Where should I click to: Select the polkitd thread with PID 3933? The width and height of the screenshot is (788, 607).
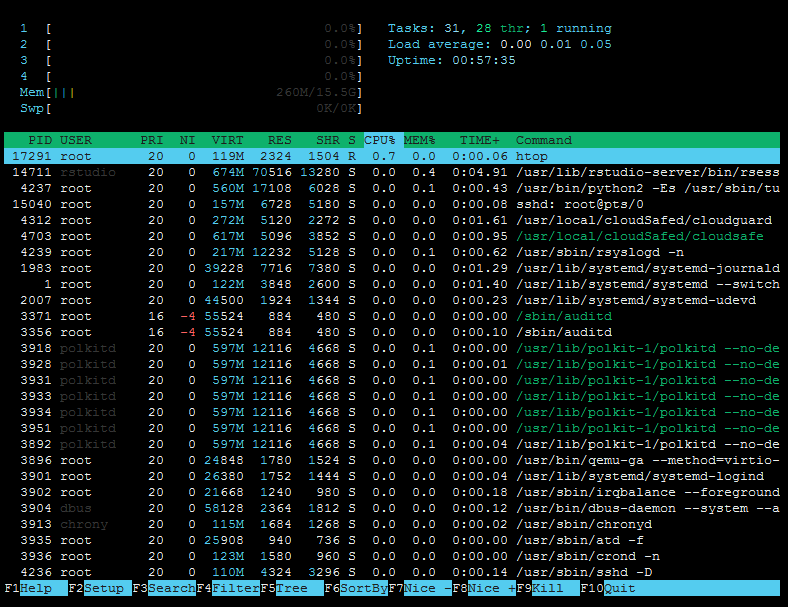click(x=392, y=396)
